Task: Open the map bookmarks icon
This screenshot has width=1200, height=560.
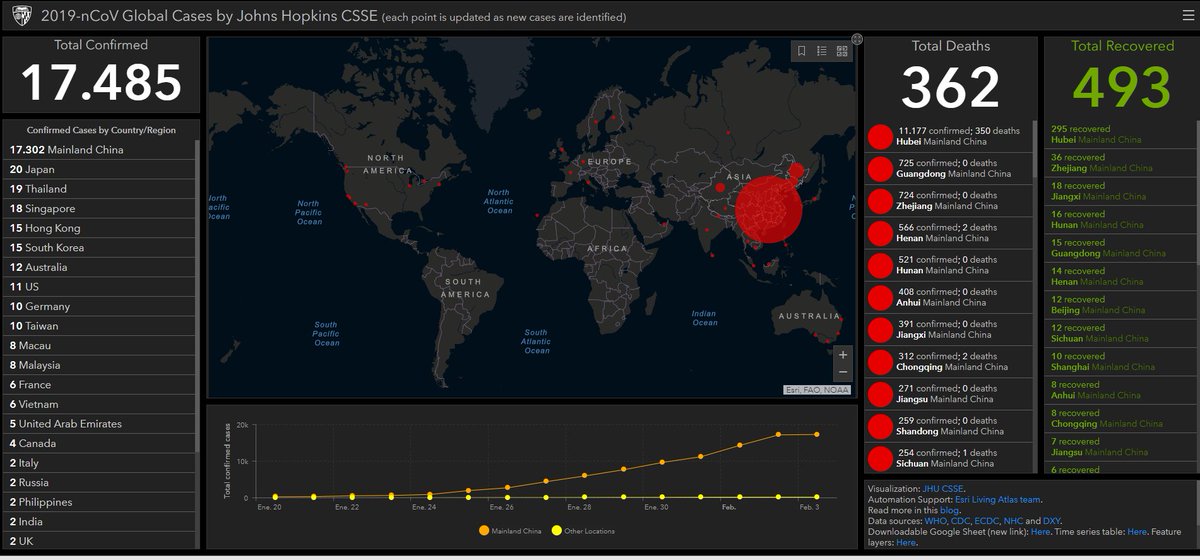Action: click(x=801, y=51)
